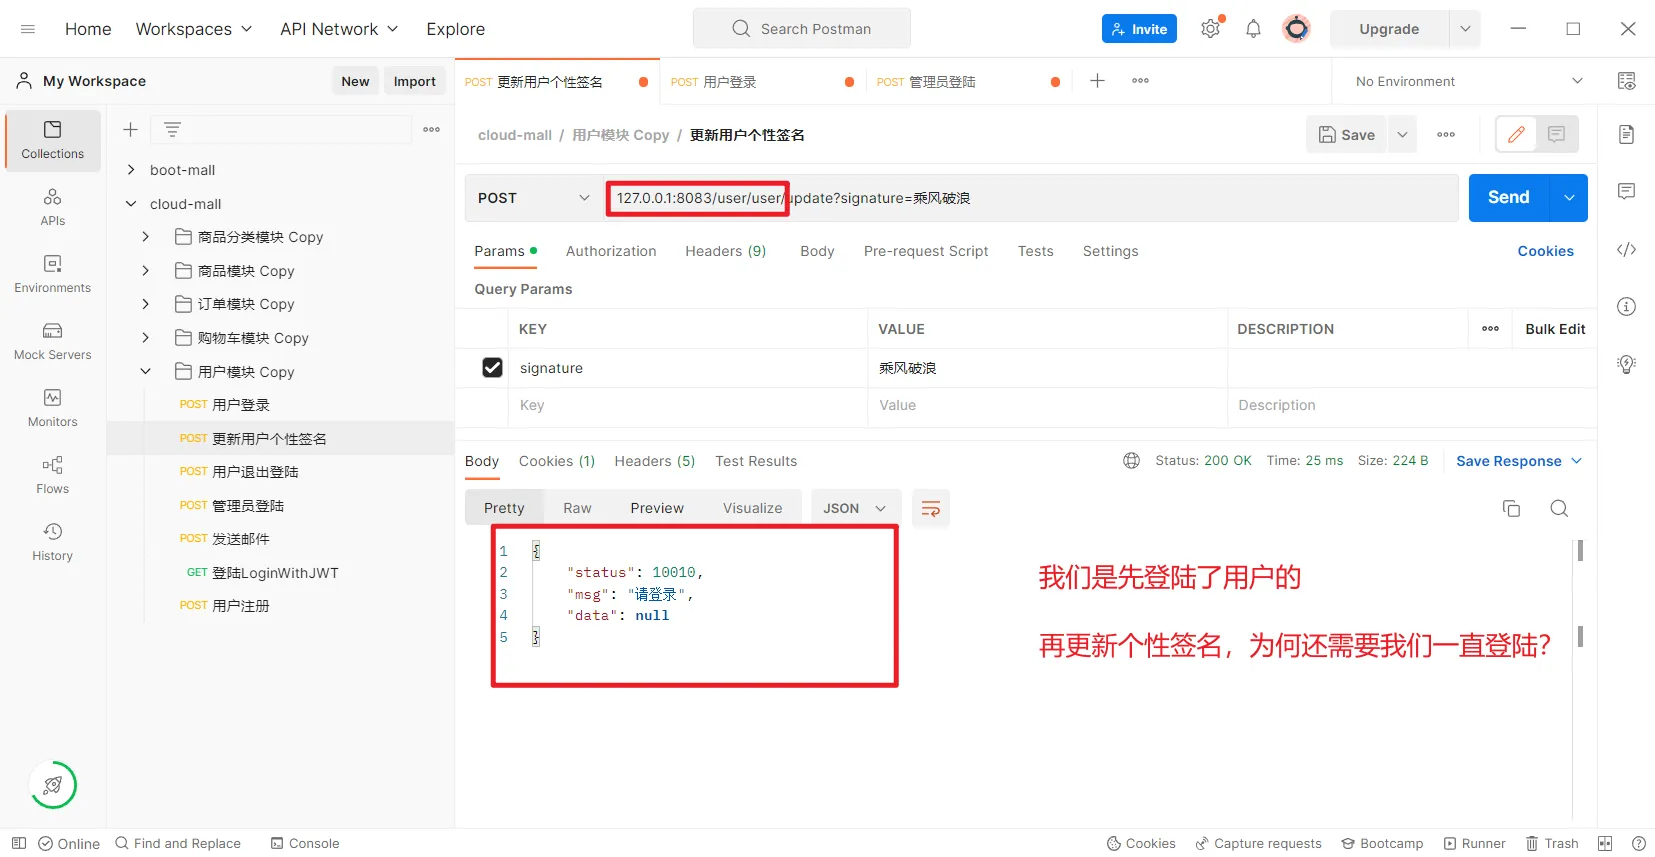The height and width of the screenshot is (857, 1655).
Task: Switch to the Authorization tab
Action: coord(610,252)
